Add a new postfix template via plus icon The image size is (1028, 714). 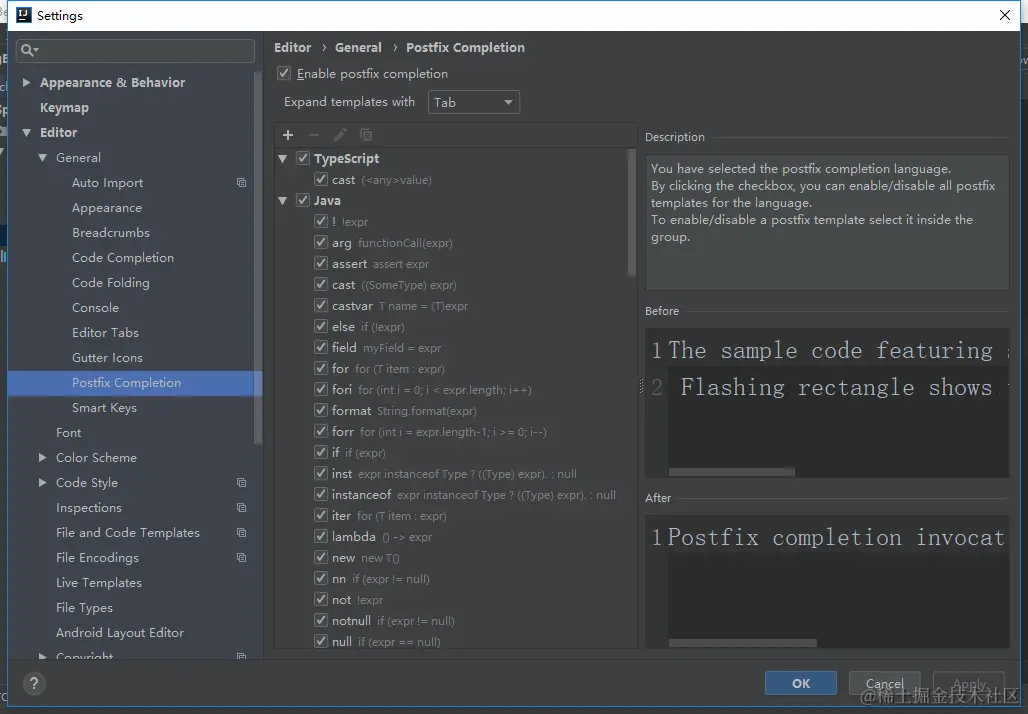288,134
